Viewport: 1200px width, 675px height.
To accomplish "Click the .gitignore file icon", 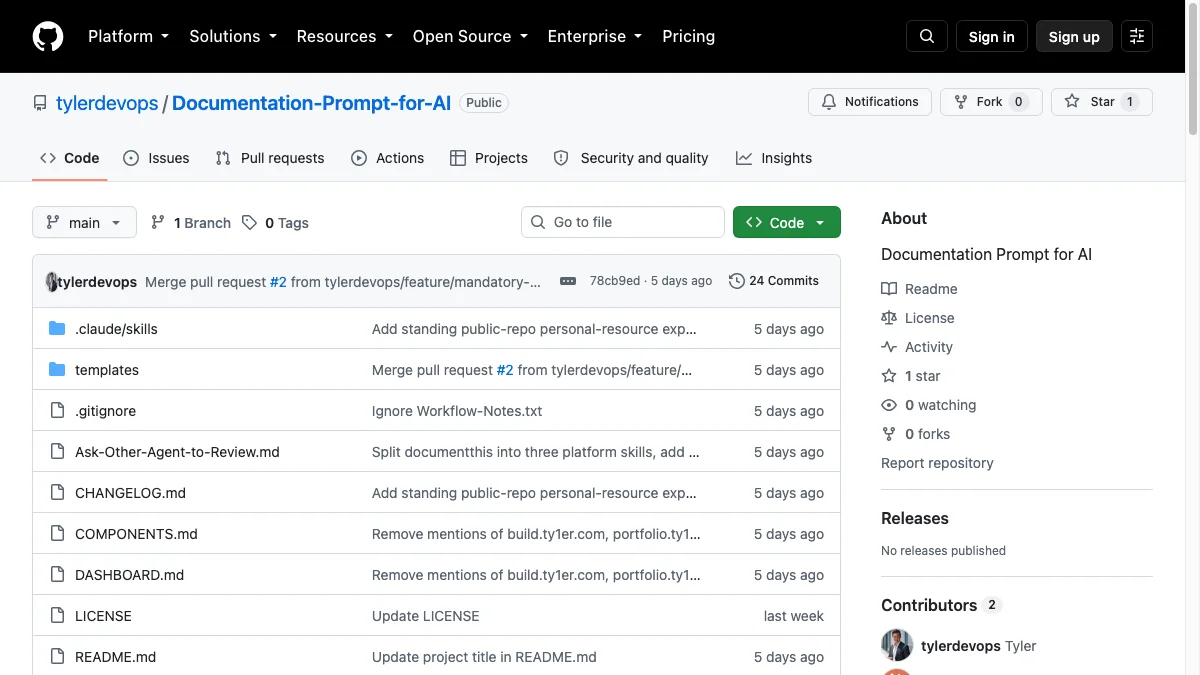I will pos(57,411).
